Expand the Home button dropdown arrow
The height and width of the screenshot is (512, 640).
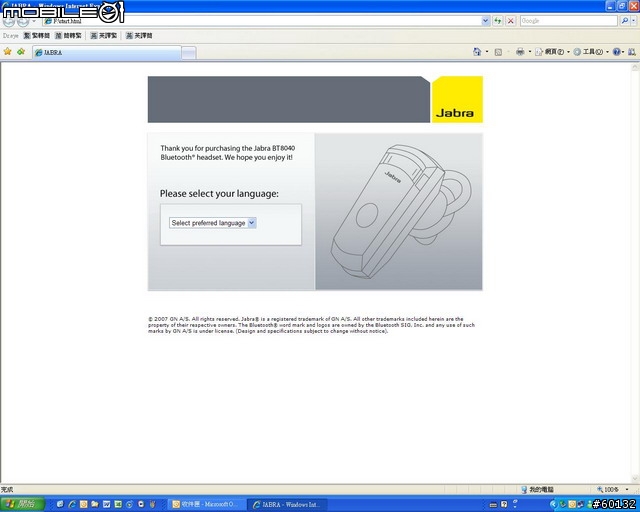(x=487, y=52)
